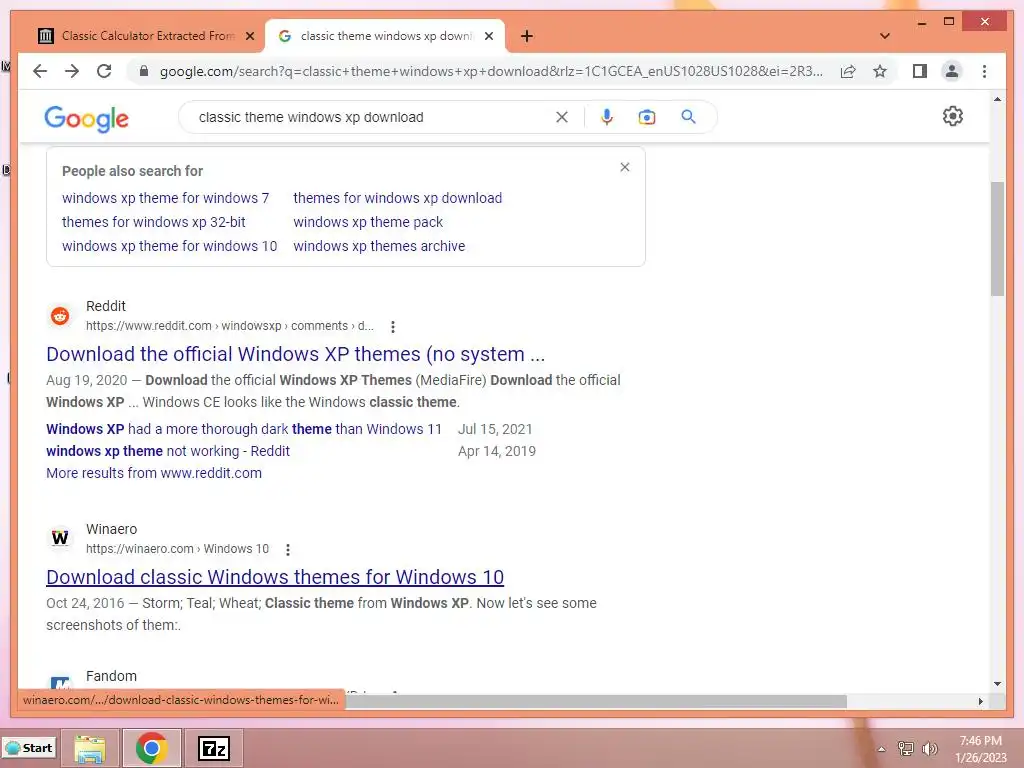Image resolution: width=1024 pixels, height=768 pixels.
Task: Click the padlock site info icon
Action: [x=144, y=71]
